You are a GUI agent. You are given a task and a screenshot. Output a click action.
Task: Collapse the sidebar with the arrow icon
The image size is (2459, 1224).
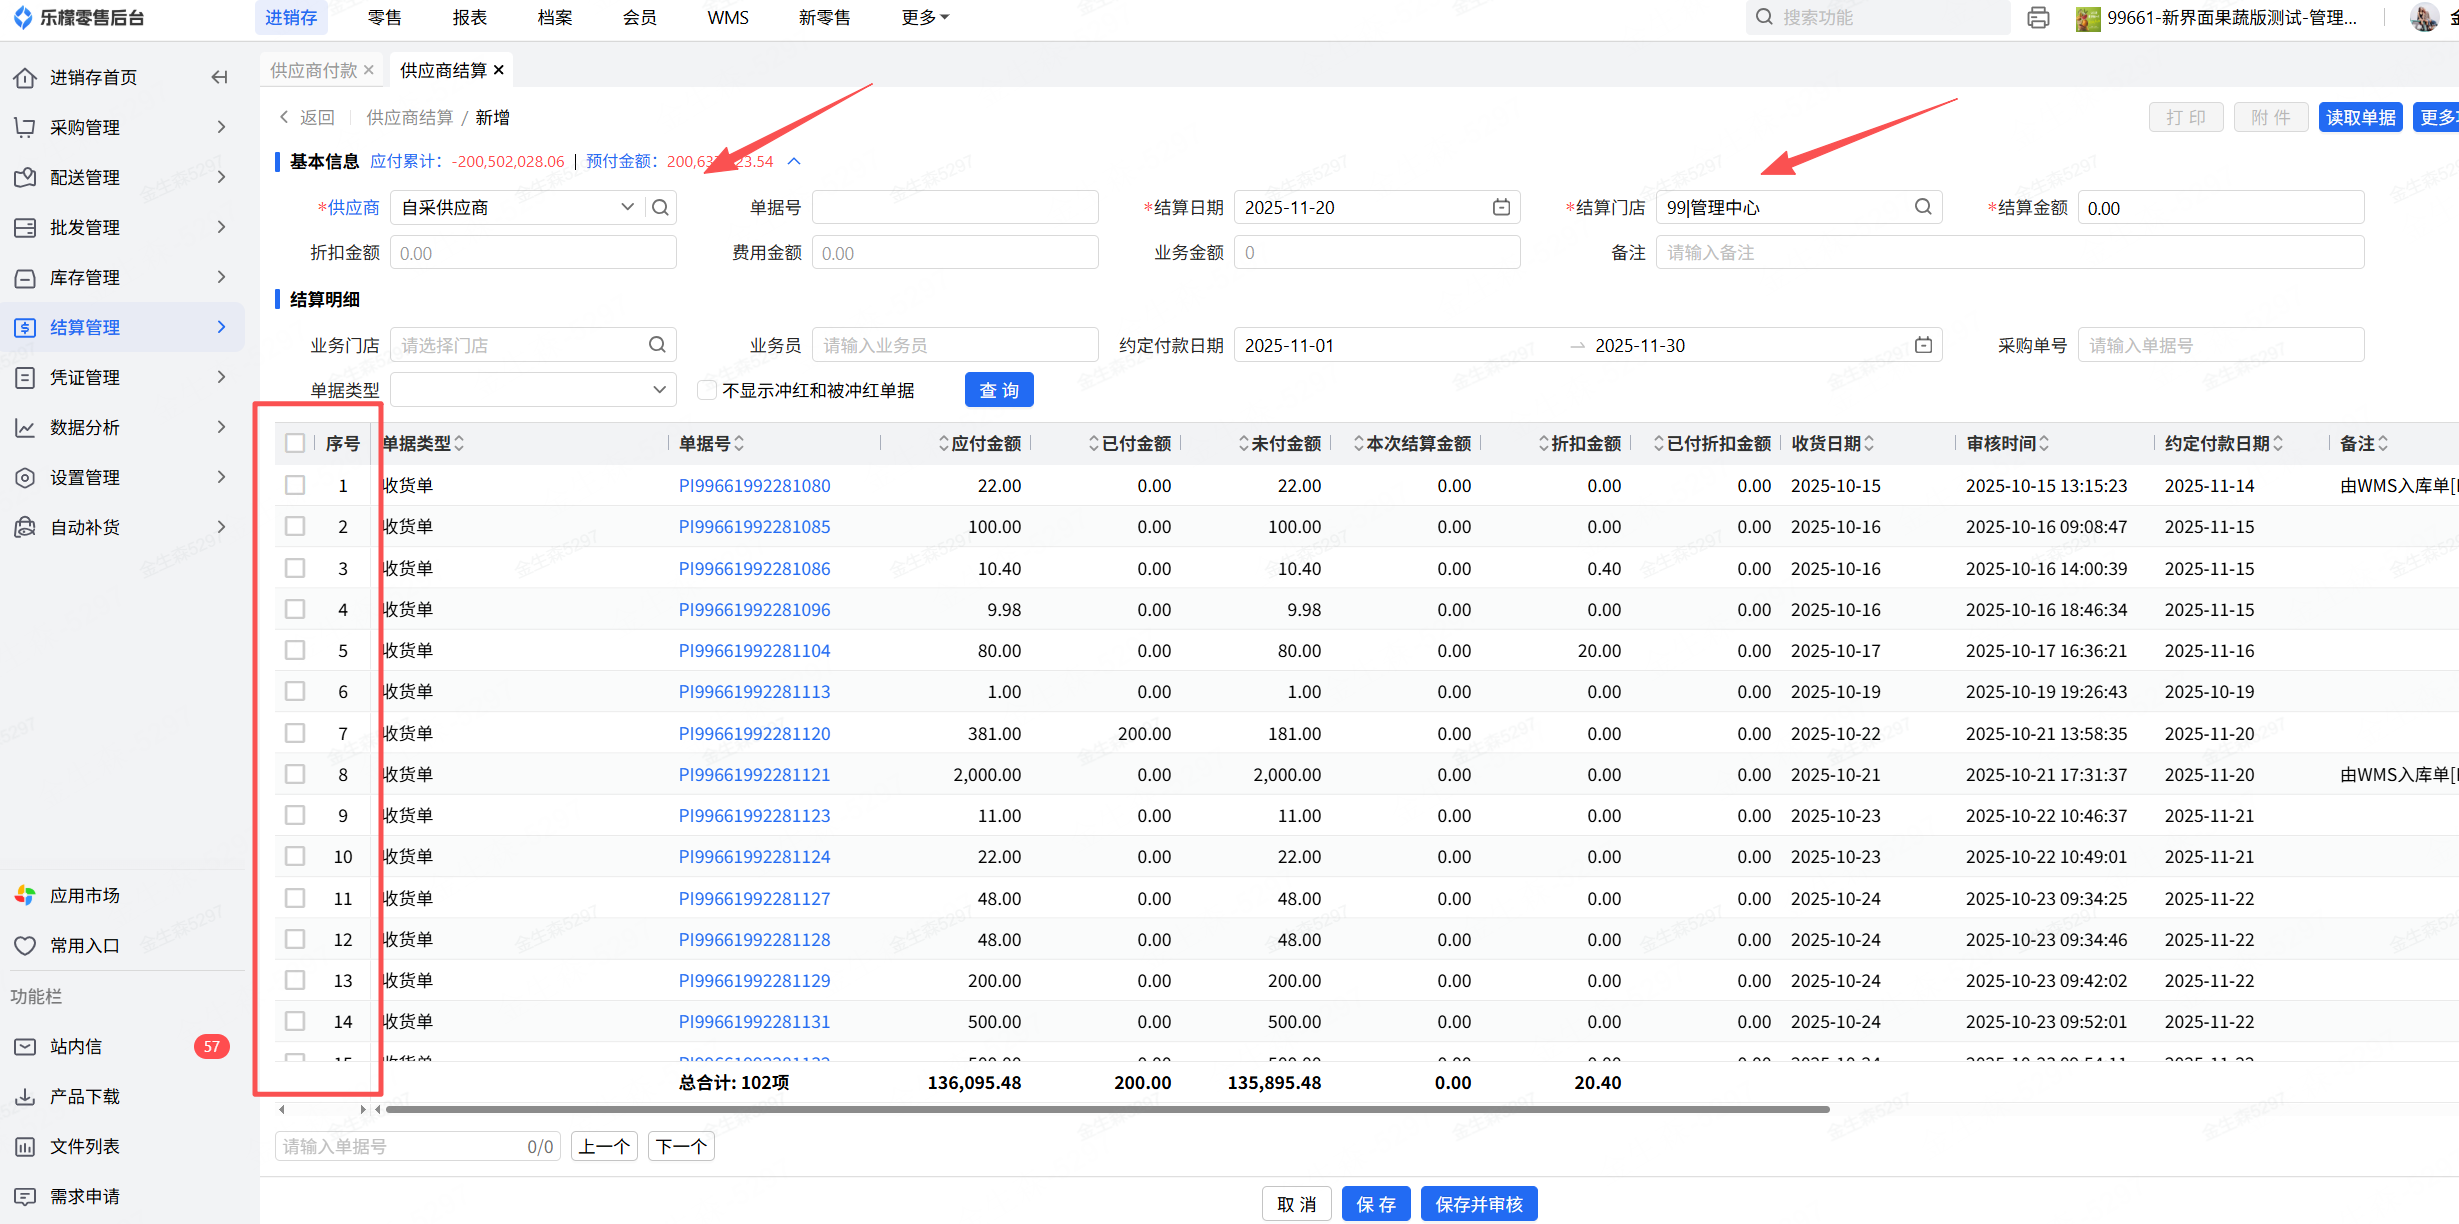(220, 77)
